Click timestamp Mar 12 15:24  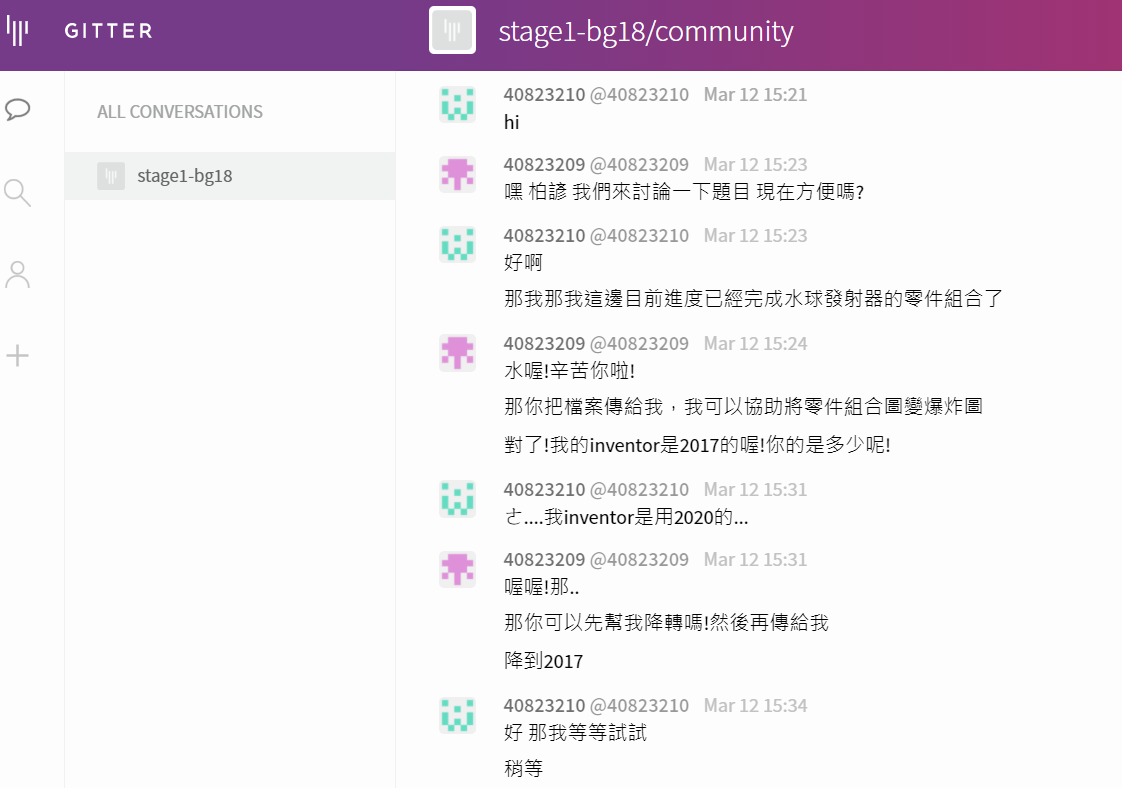[755, 344]
